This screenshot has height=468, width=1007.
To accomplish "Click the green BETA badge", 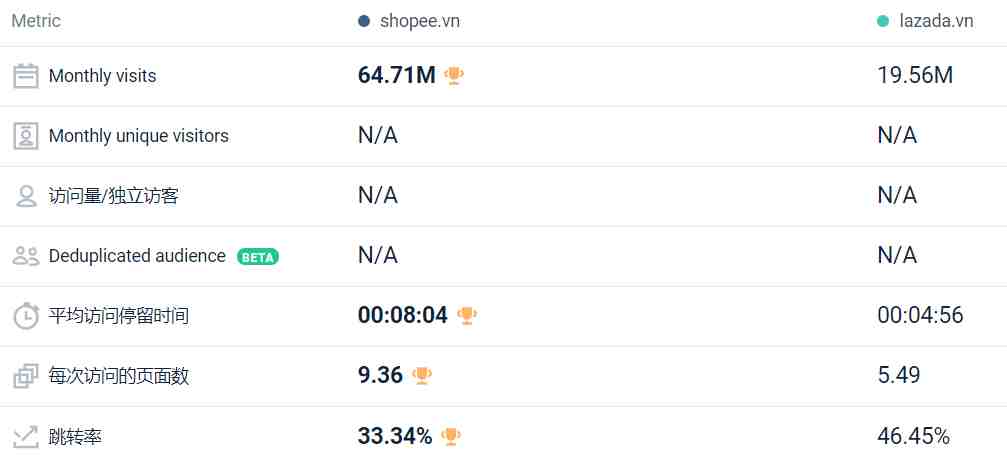I will 258,257.
